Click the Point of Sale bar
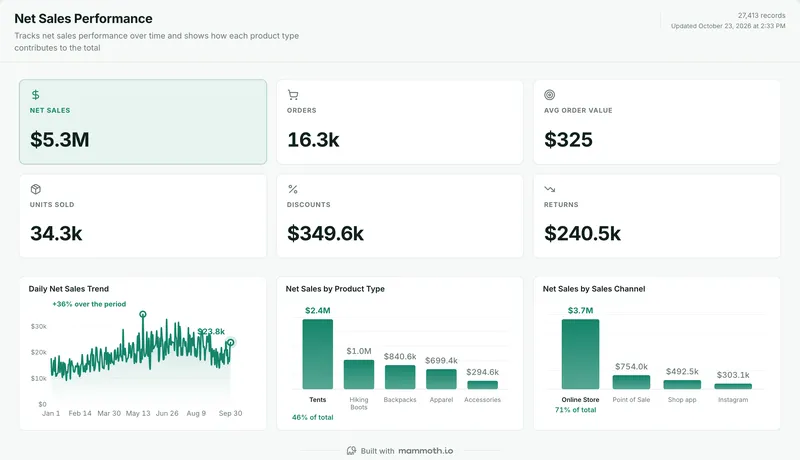 pyautogui.click(x=632, y=382)
